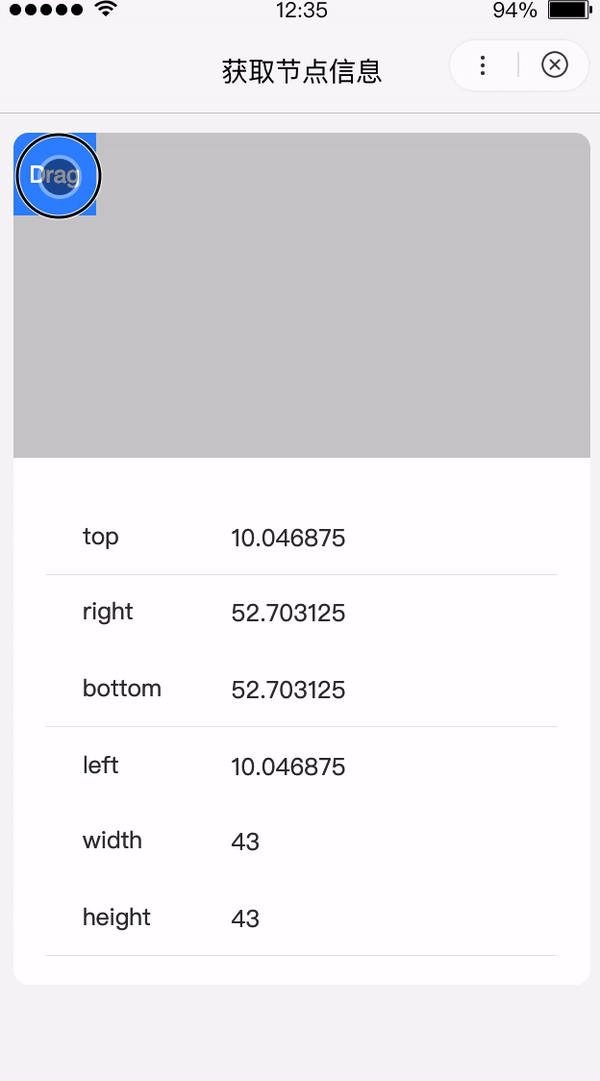Select the width label
This screenshot has height=1081, width=600.
point(112,841)
